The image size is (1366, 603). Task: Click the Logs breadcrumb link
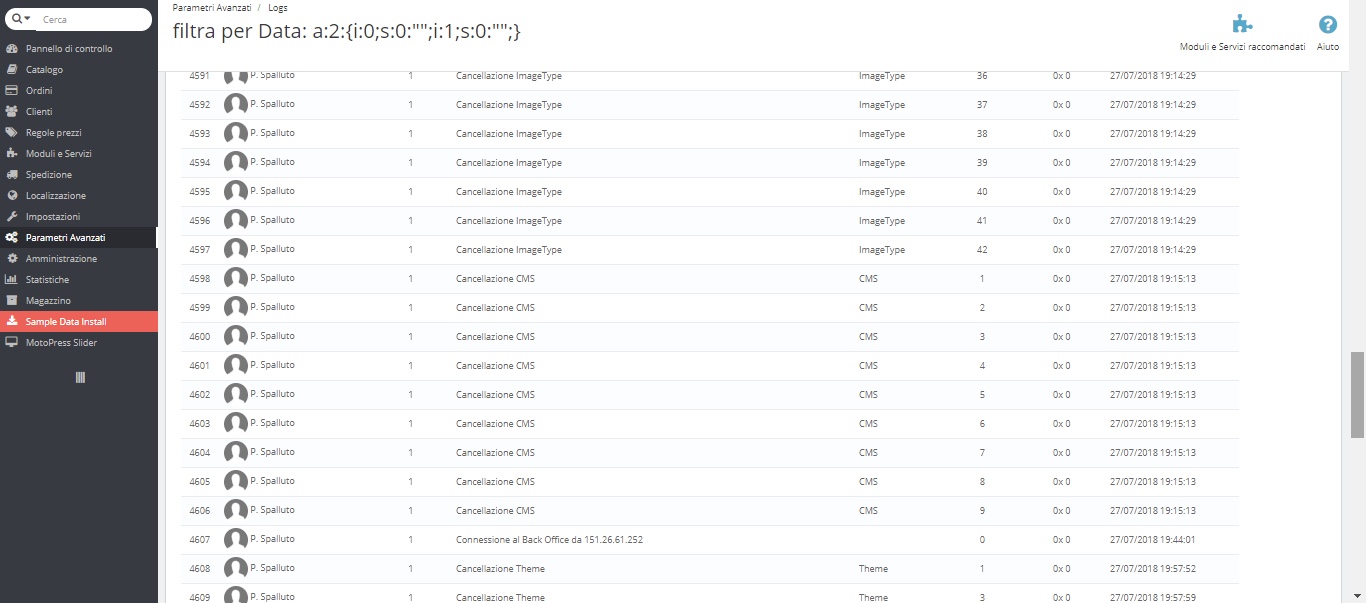pyautogui.click(x=278, y=7)
